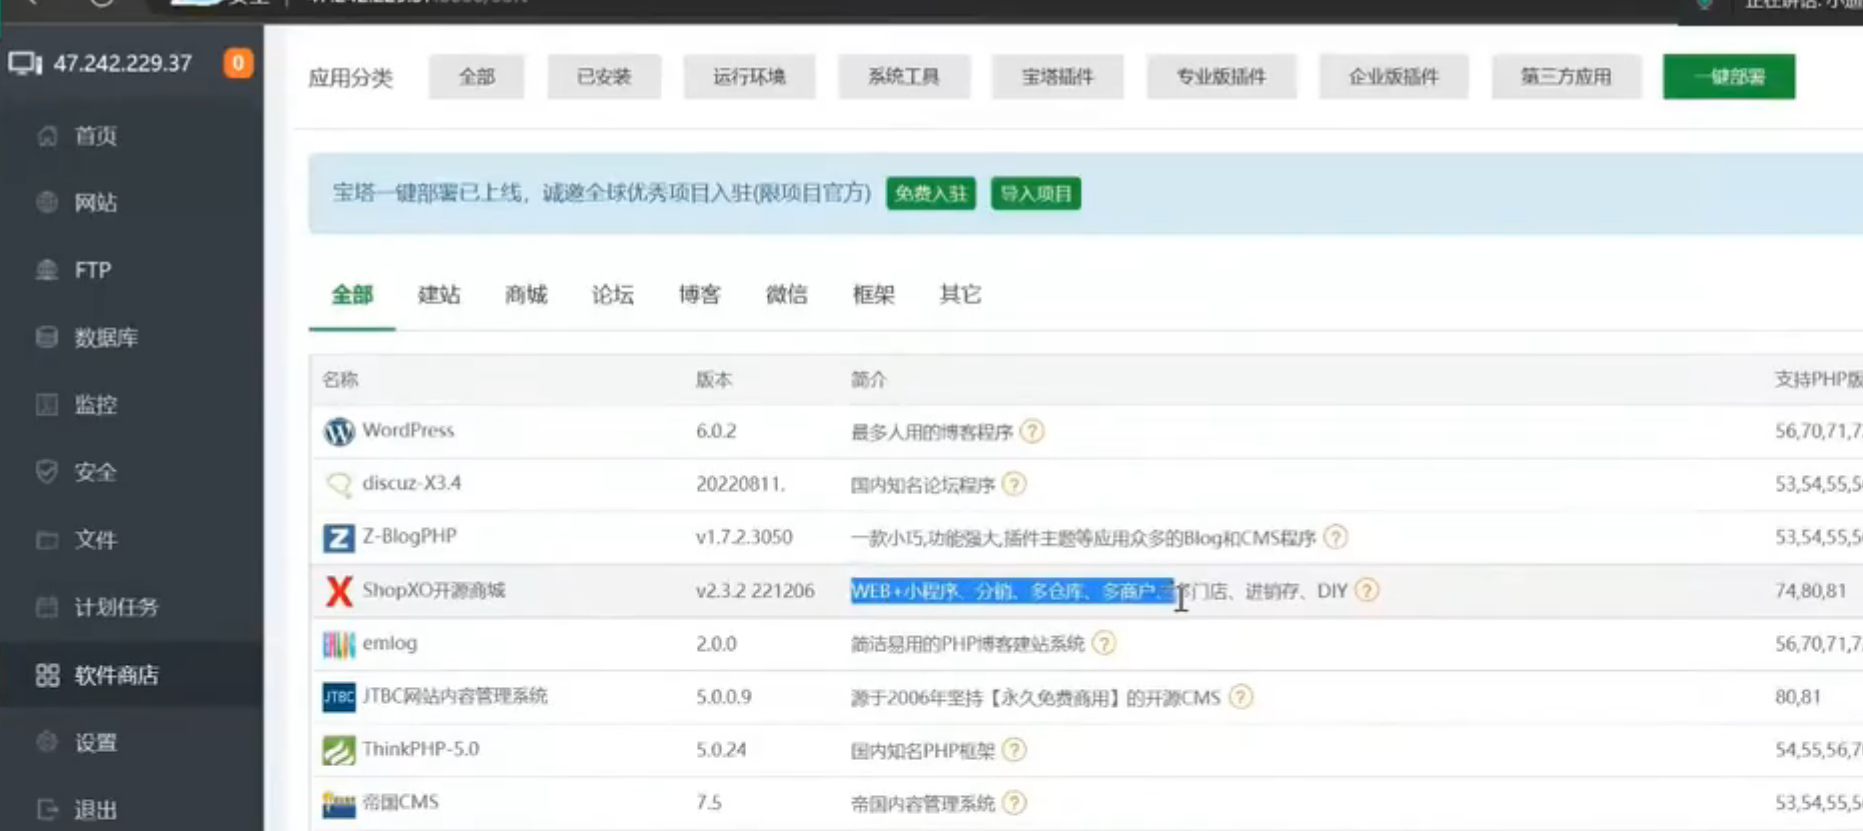Click emlog description 简洁易用的PHP博客建站系统
This screenshot has width=1863, height=831.
coord(968,644)
